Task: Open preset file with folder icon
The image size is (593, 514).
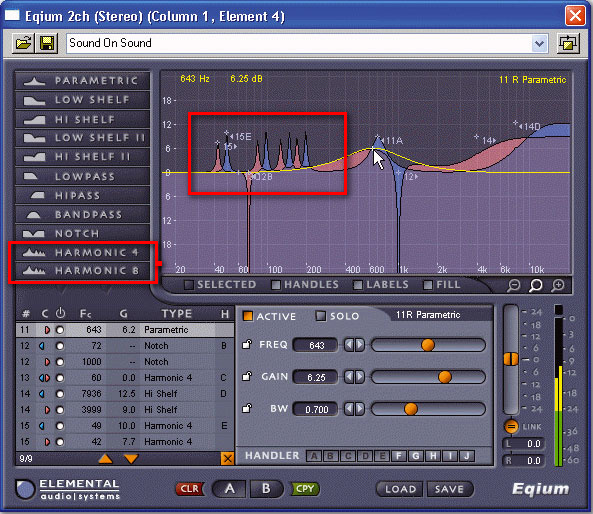Action: click(x=23, y=43)
